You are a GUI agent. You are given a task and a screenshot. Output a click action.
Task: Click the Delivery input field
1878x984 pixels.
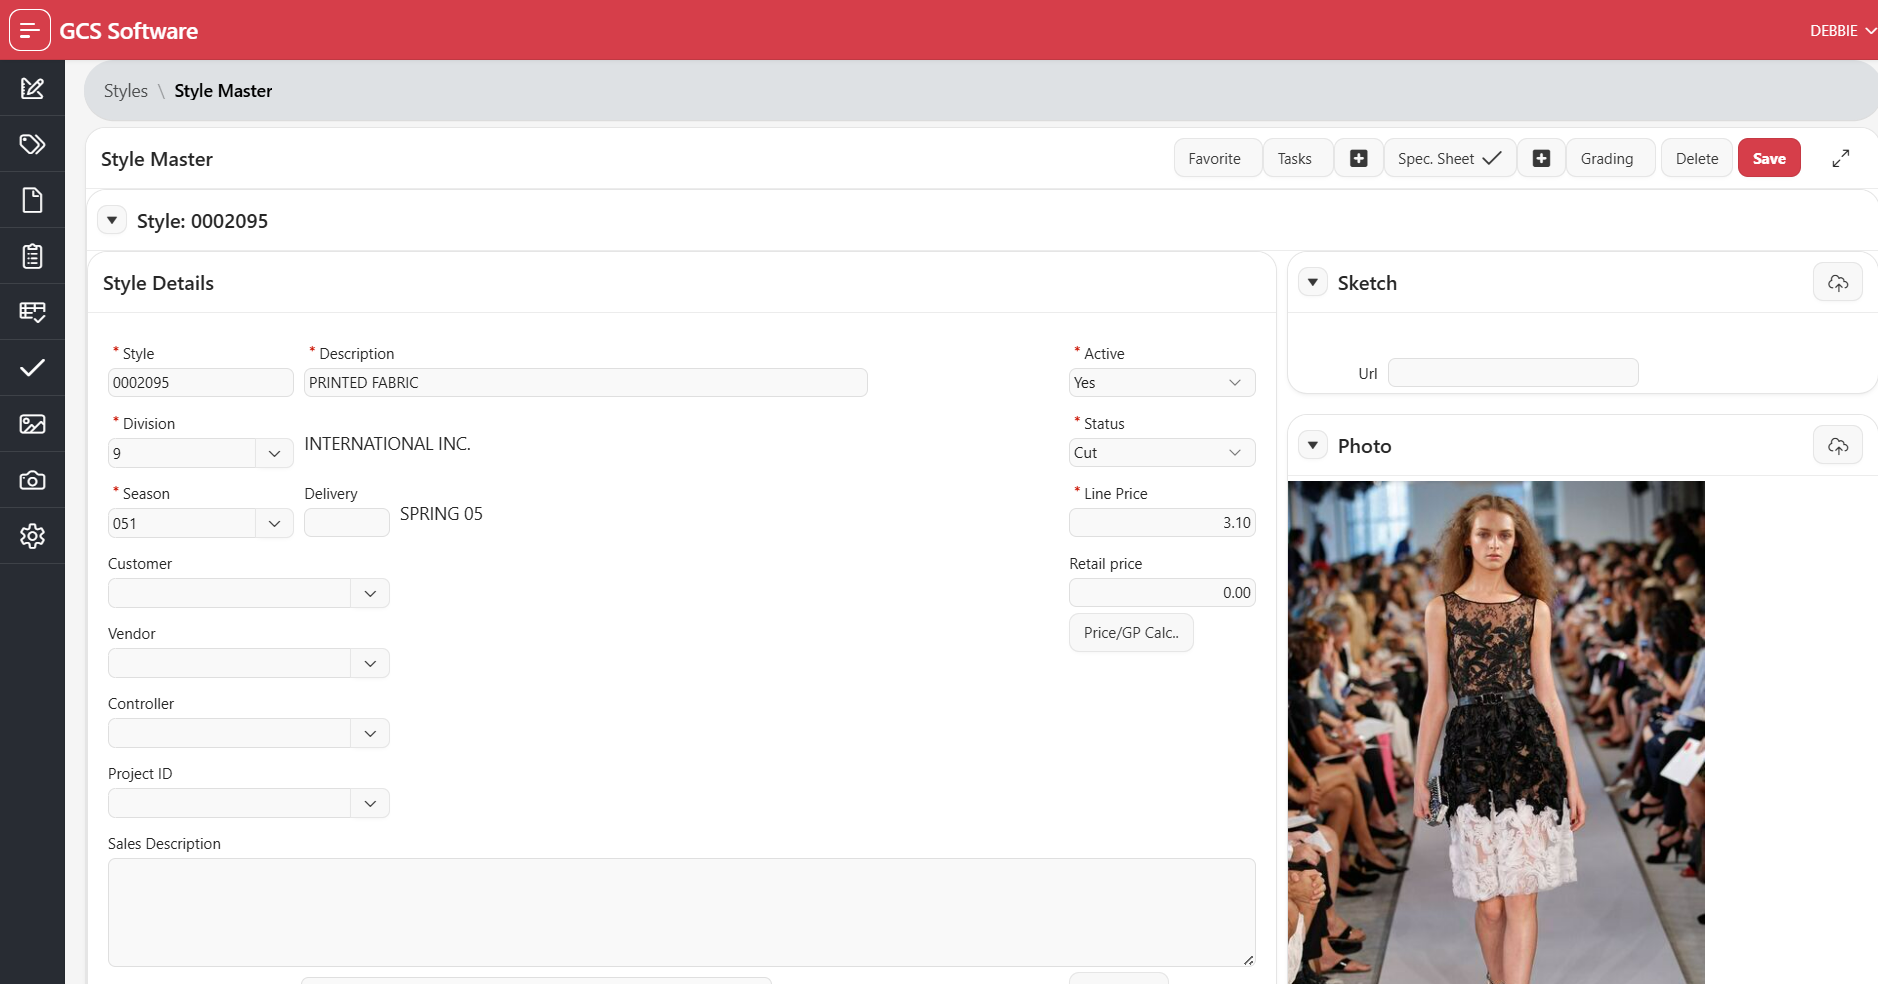[347, 523]
